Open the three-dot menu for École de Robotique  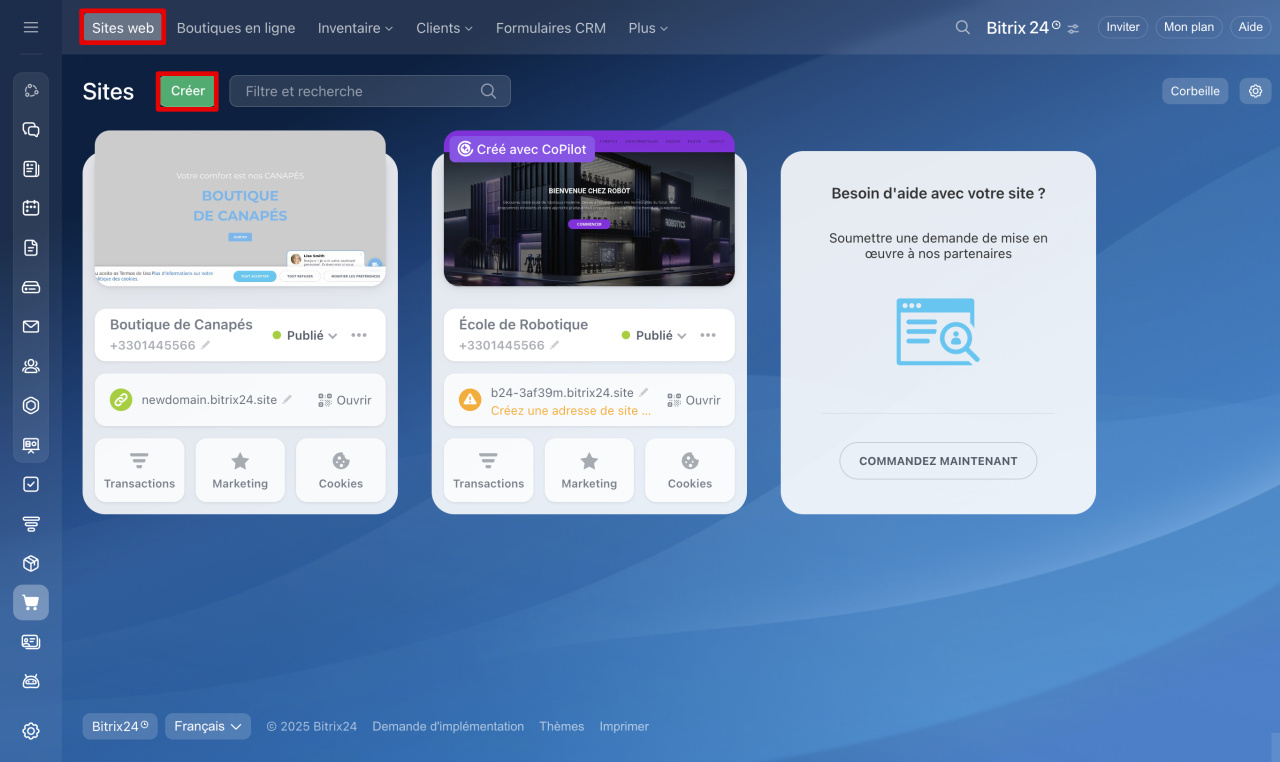coord(708,335)
